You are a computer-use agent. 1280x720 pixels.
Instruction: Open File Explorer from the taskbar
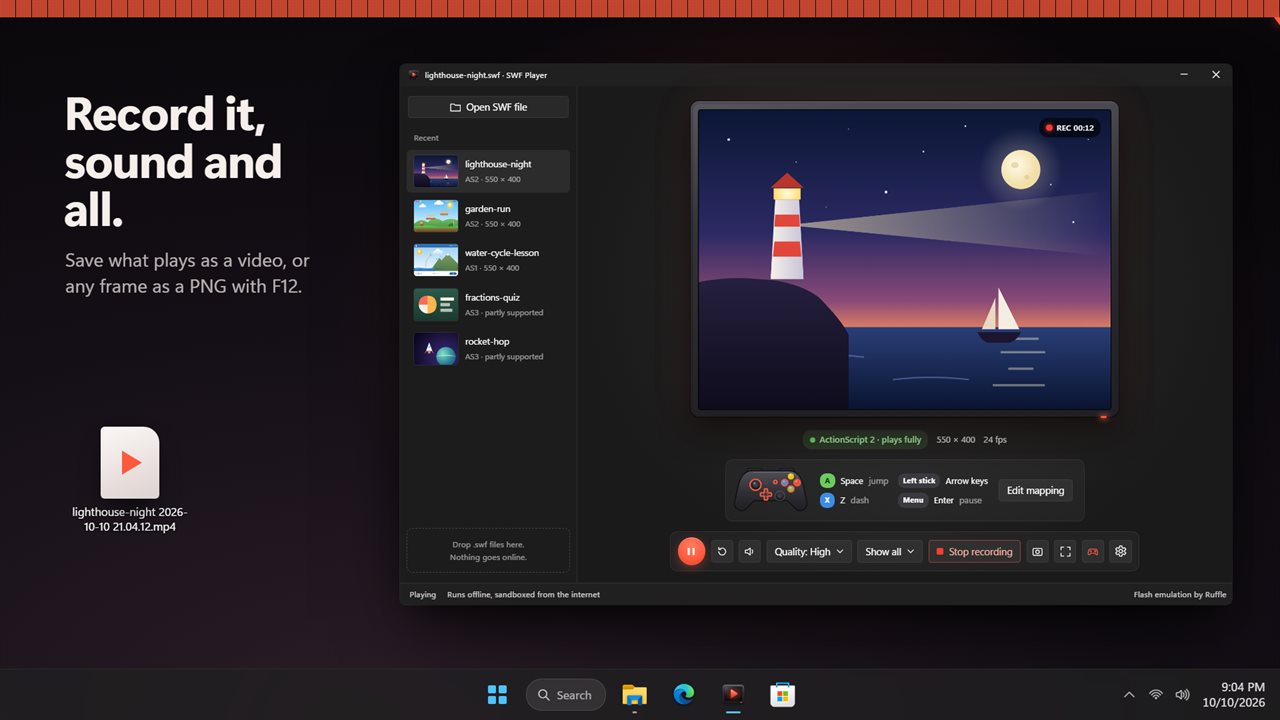pos(634,695)
